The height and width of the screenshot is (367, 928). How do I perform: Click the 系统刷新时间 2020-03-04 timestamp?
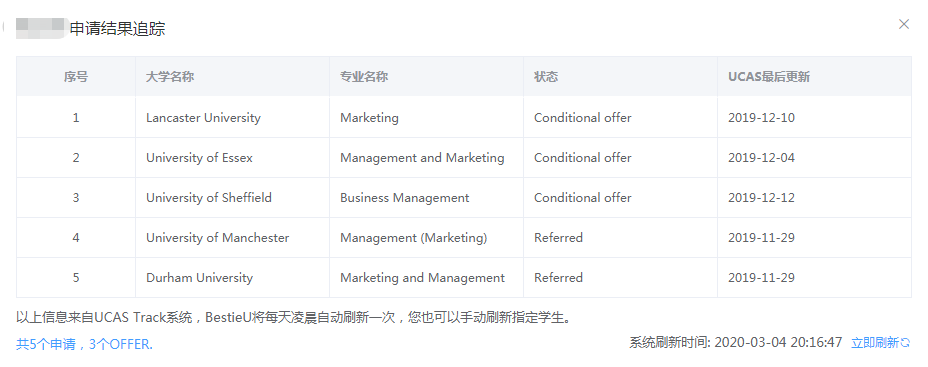[735, 343]
